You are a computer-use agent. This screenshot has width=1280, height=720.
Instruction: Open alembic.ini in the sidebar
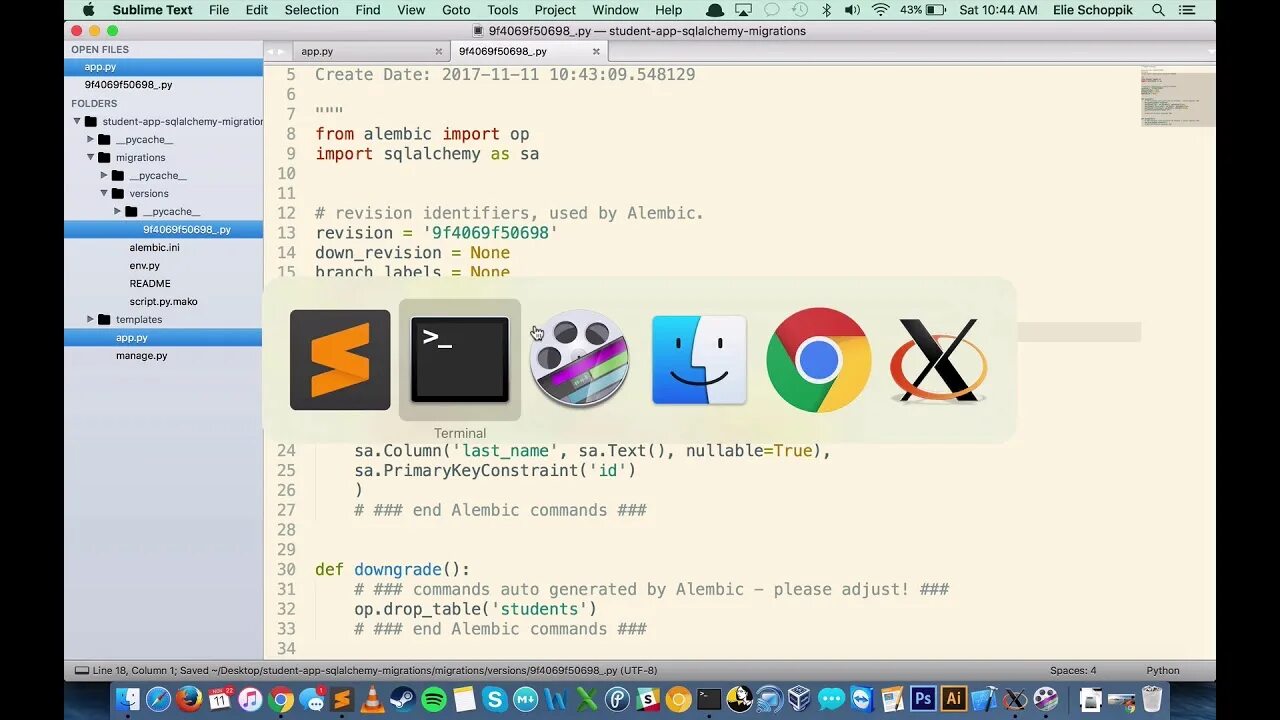154,247
